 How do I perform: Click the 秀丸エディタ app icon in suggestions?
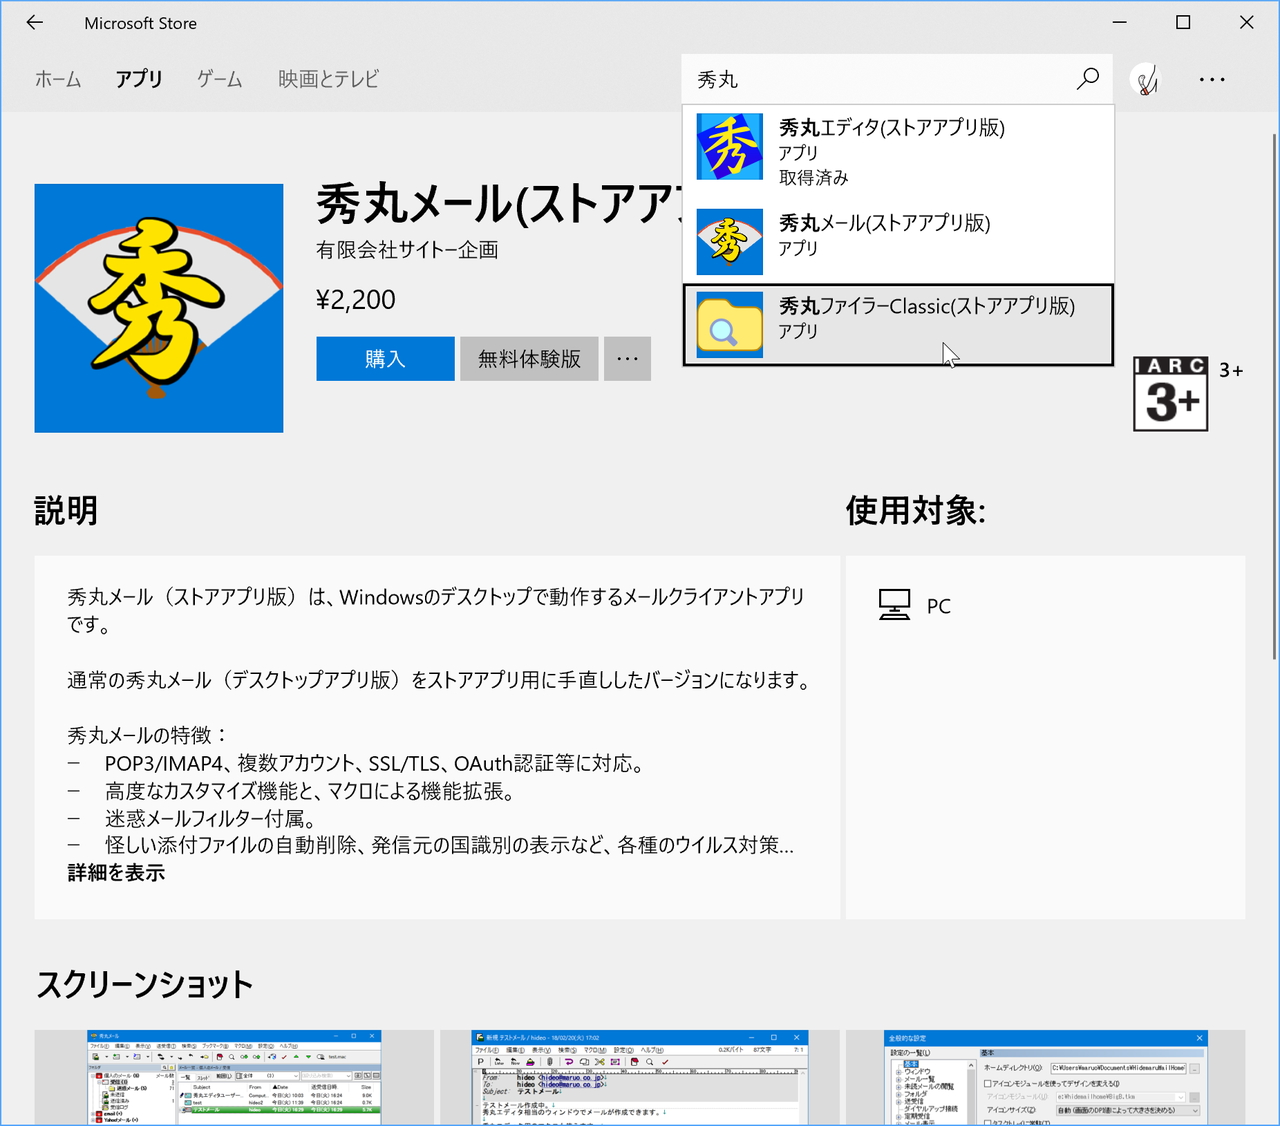click(x=729, y=146)
